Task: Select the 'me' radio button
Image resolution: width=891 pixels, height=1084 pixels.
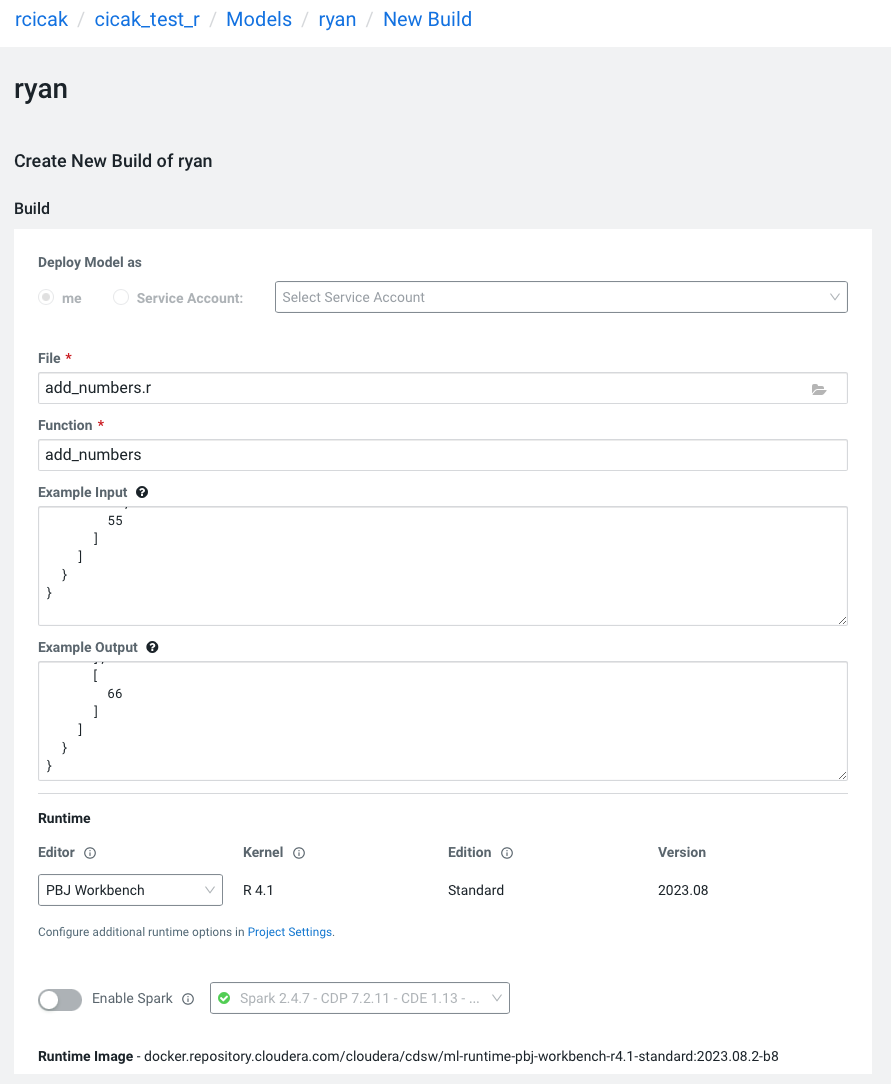Action: [45, 297]
